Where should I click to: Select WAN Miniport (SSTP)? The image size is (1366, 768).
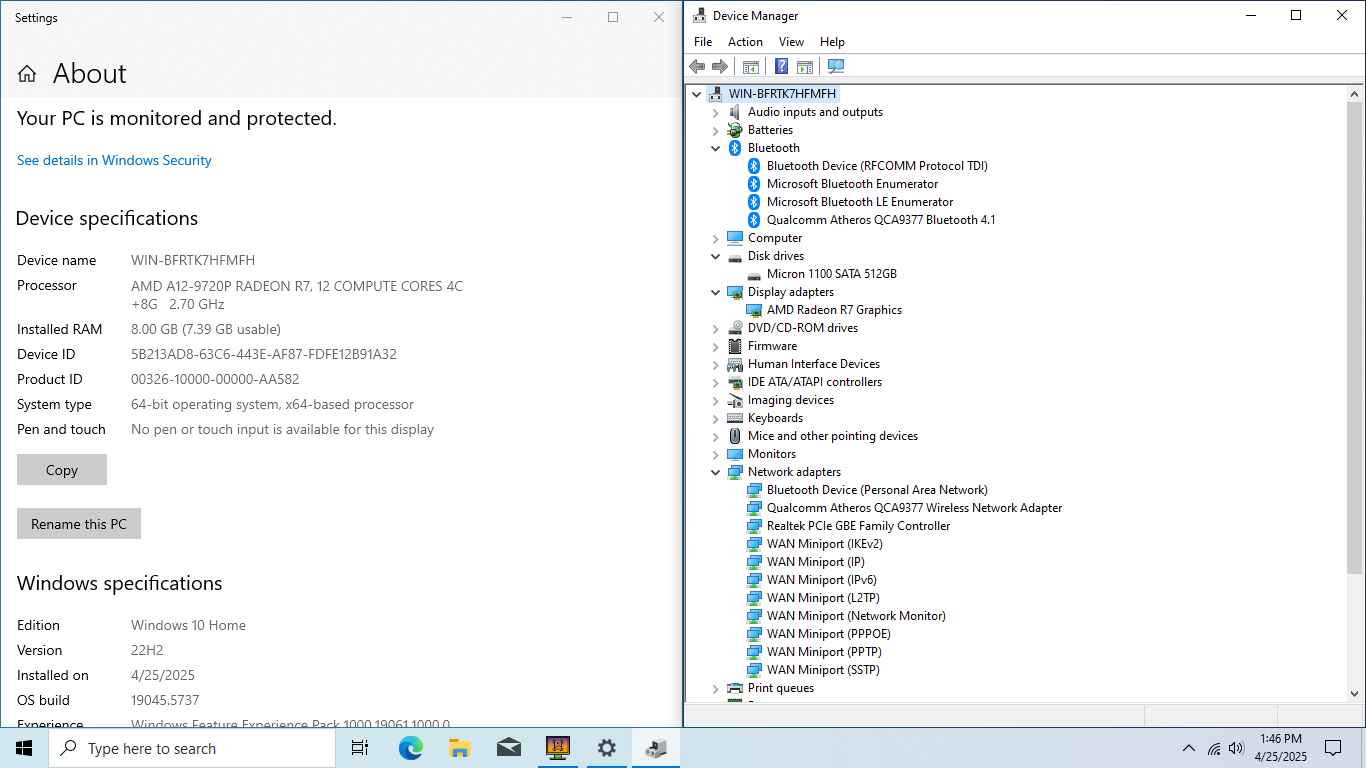pos(823,670)
